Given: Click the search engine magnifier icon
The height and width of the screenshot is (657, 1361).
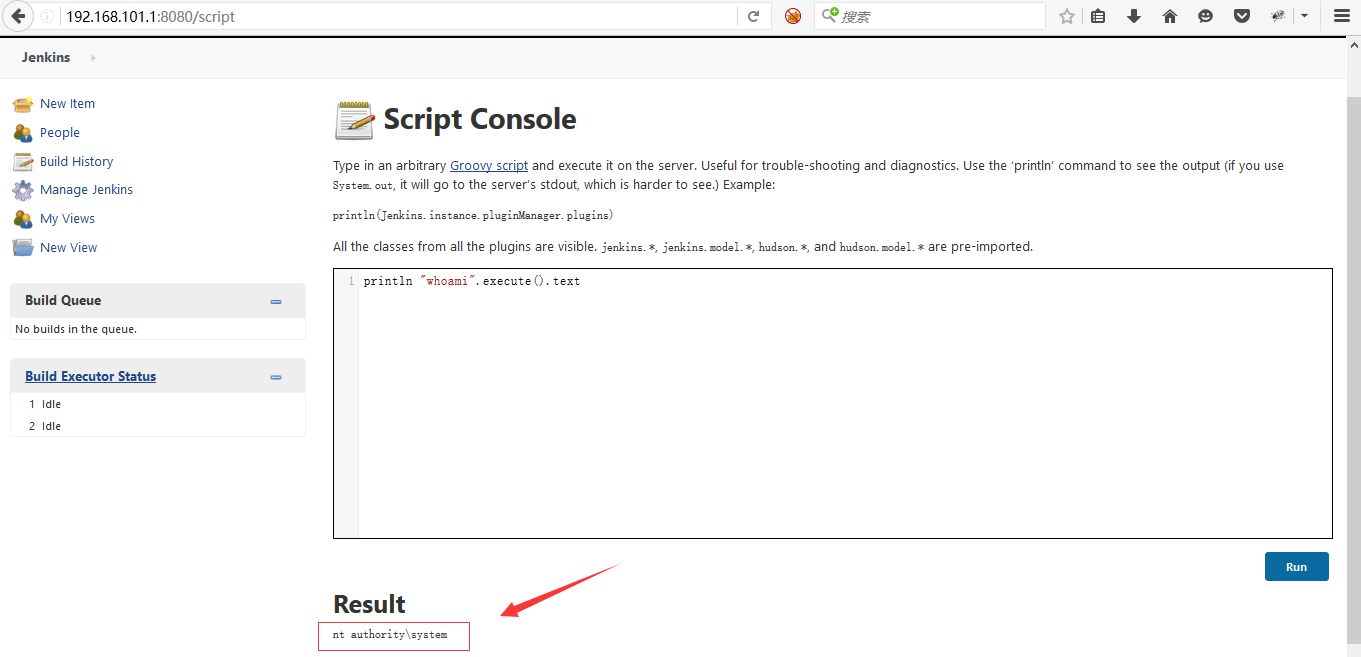Looking at the screenshot, I should [829, 16].
